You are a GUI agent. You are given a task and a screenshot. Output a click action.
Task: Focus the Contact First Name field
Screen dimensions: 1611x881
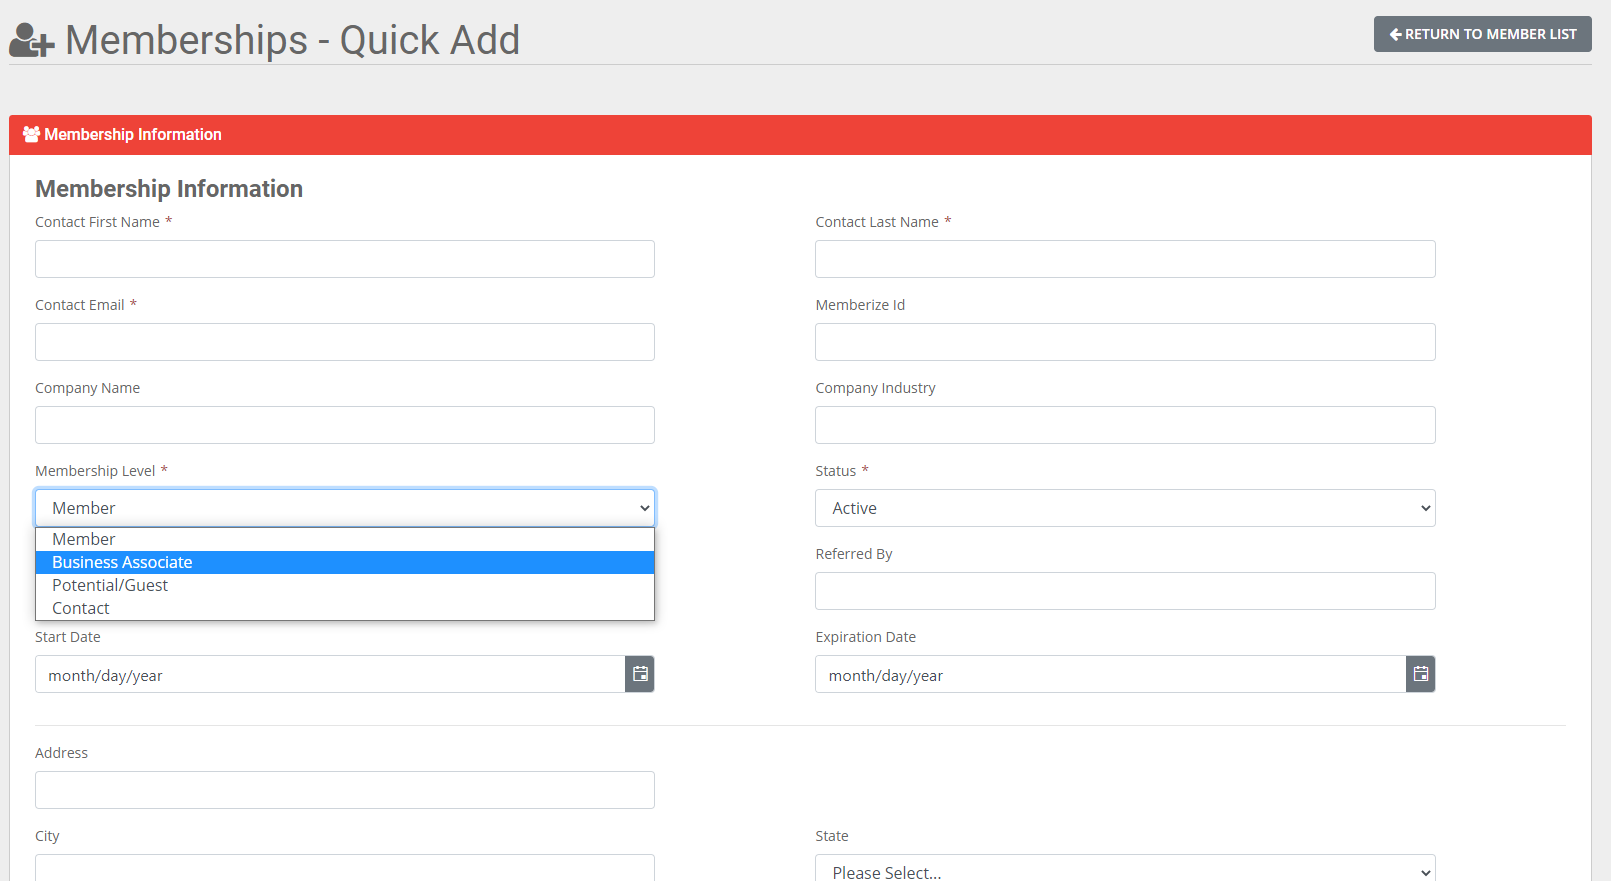(x=344, y=259)
